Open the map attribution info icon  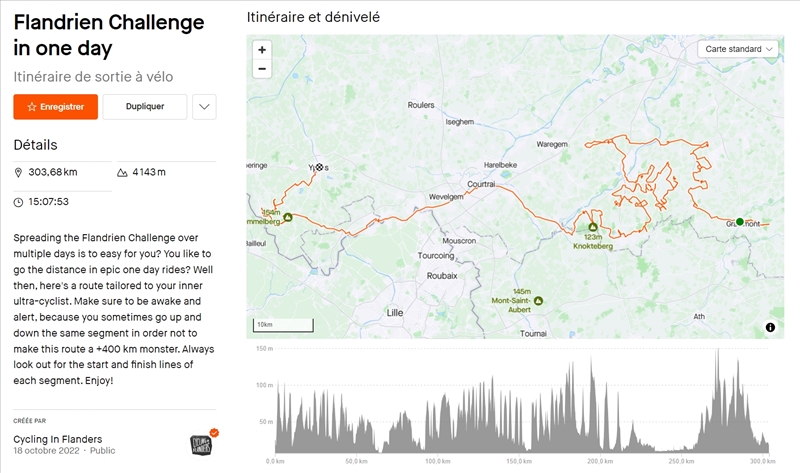point(771,327)
